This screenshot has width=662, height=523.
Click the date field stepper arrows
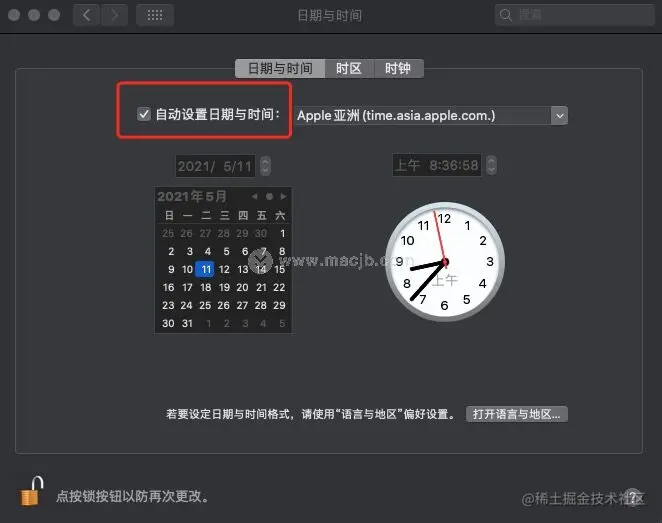point(265,166)
